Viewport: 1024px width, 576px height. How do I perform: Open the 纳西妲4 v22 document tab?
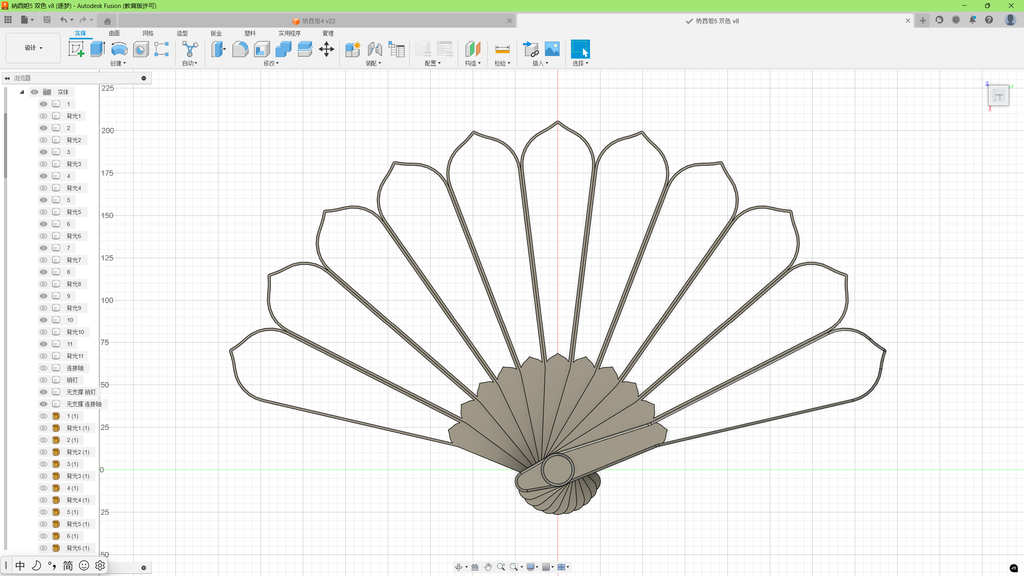tap(318, 21)
